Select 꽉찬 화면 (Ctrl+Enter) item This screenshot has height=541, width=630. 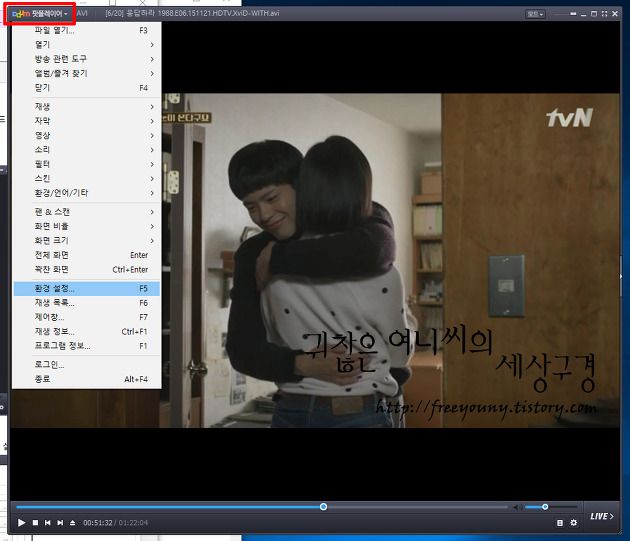point(87,269)
